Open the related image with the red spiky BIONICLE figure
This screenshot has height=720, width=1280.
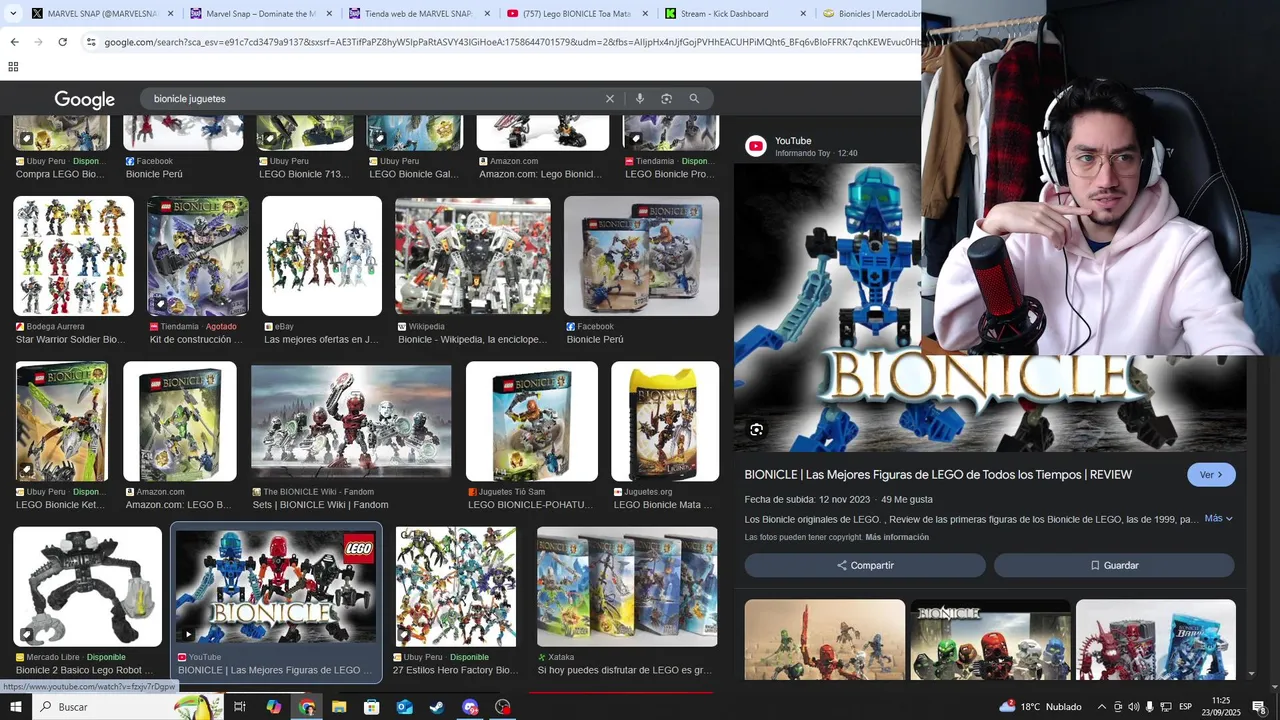click(x=1156, y=640)
